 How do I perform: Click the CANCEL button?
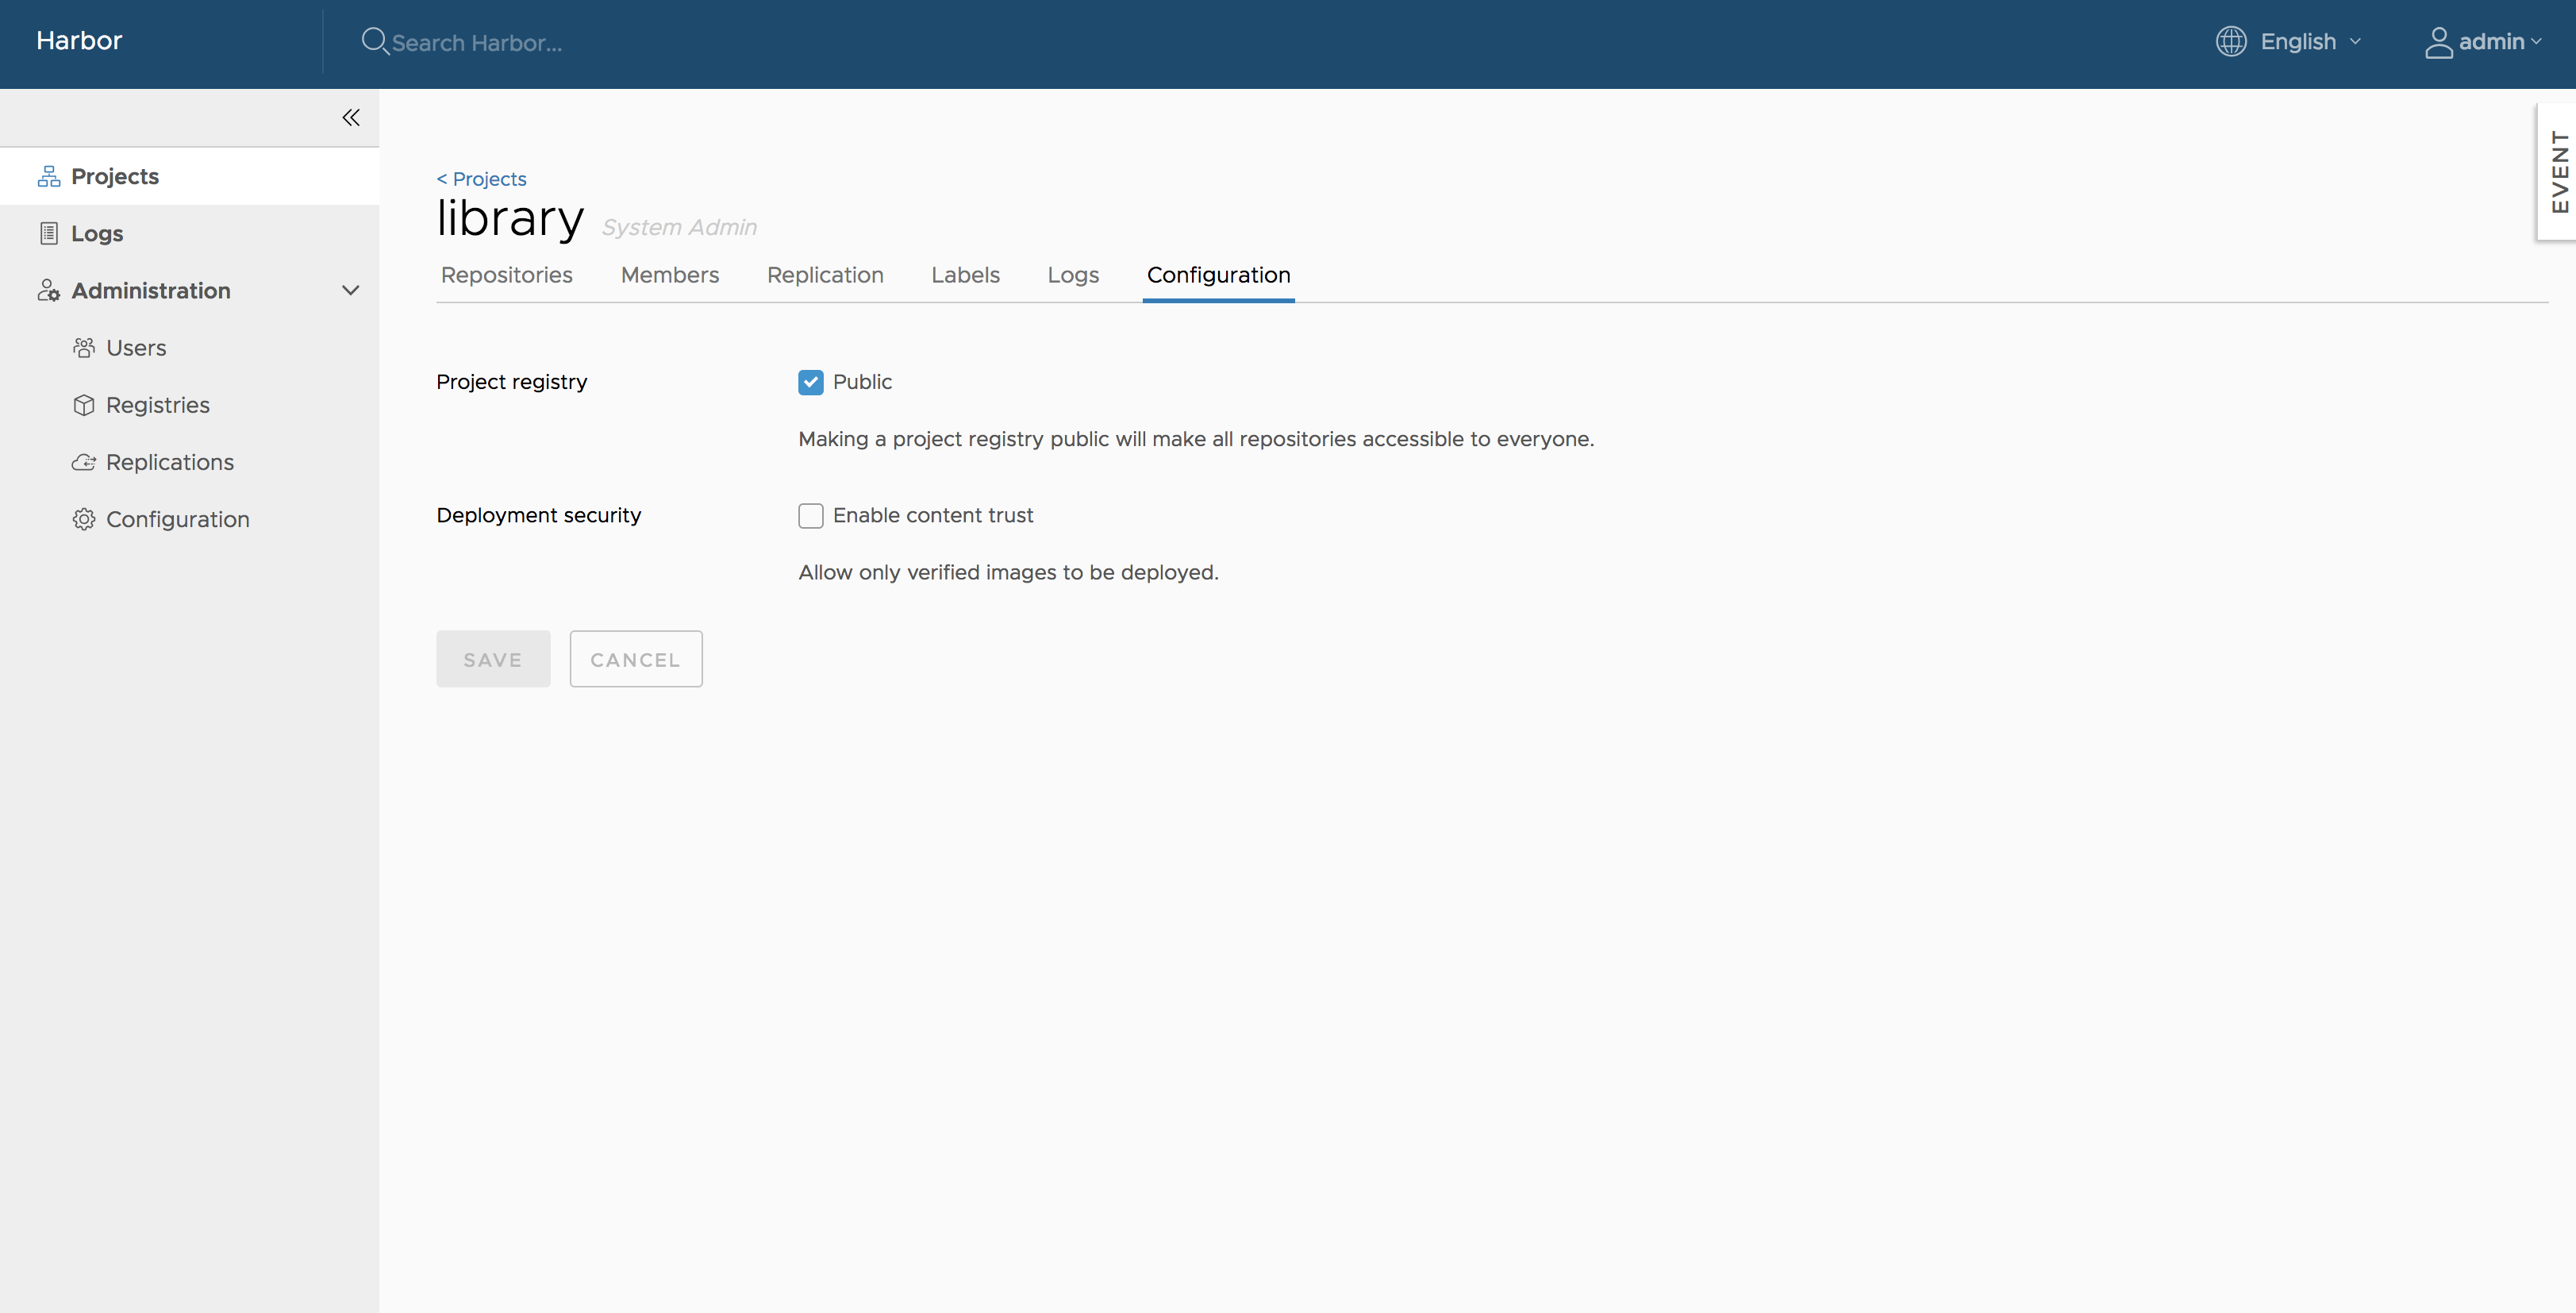635,658
